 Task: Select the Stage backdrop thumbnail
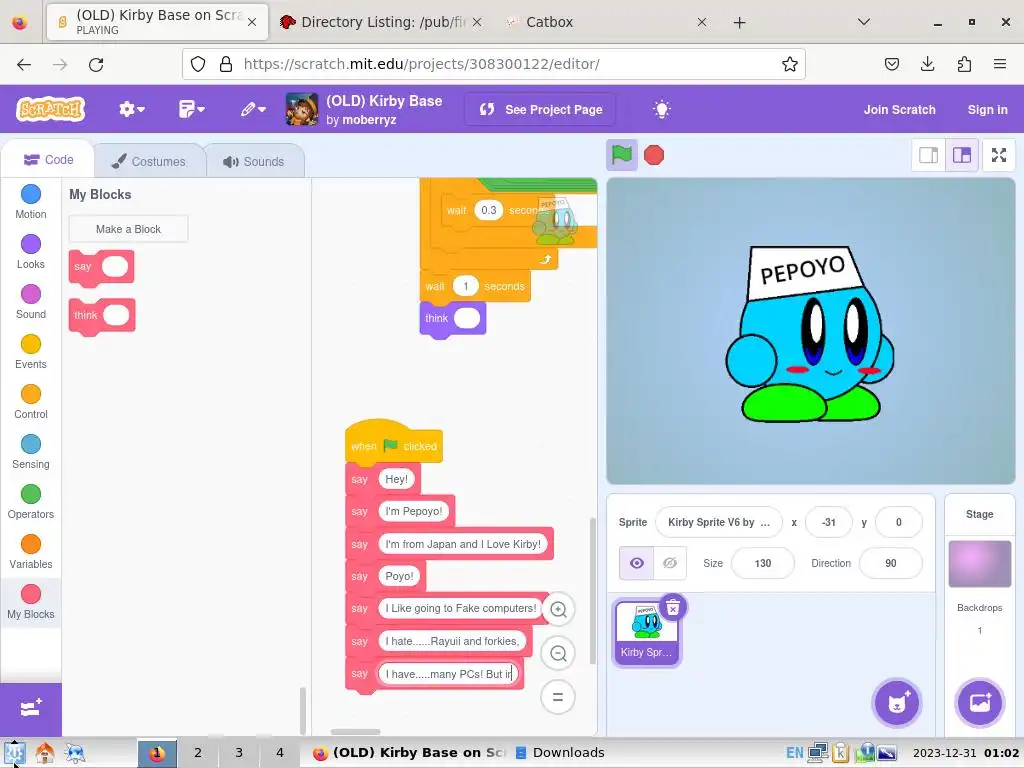click(979, 564)
